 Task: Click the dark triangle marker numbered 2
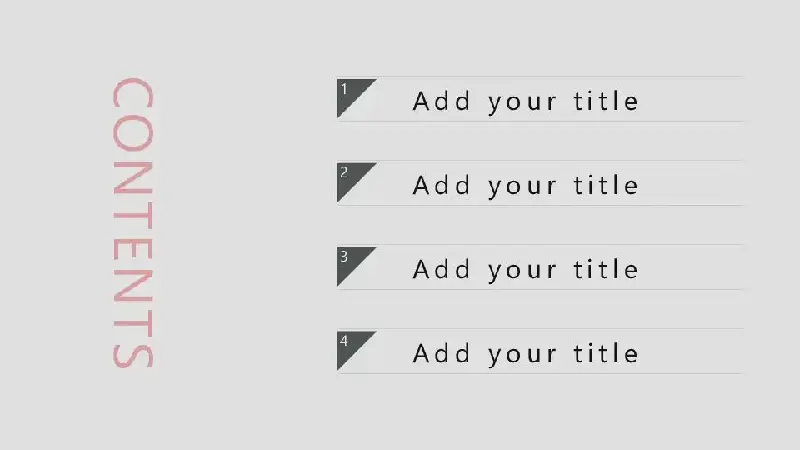coord(352,178)
